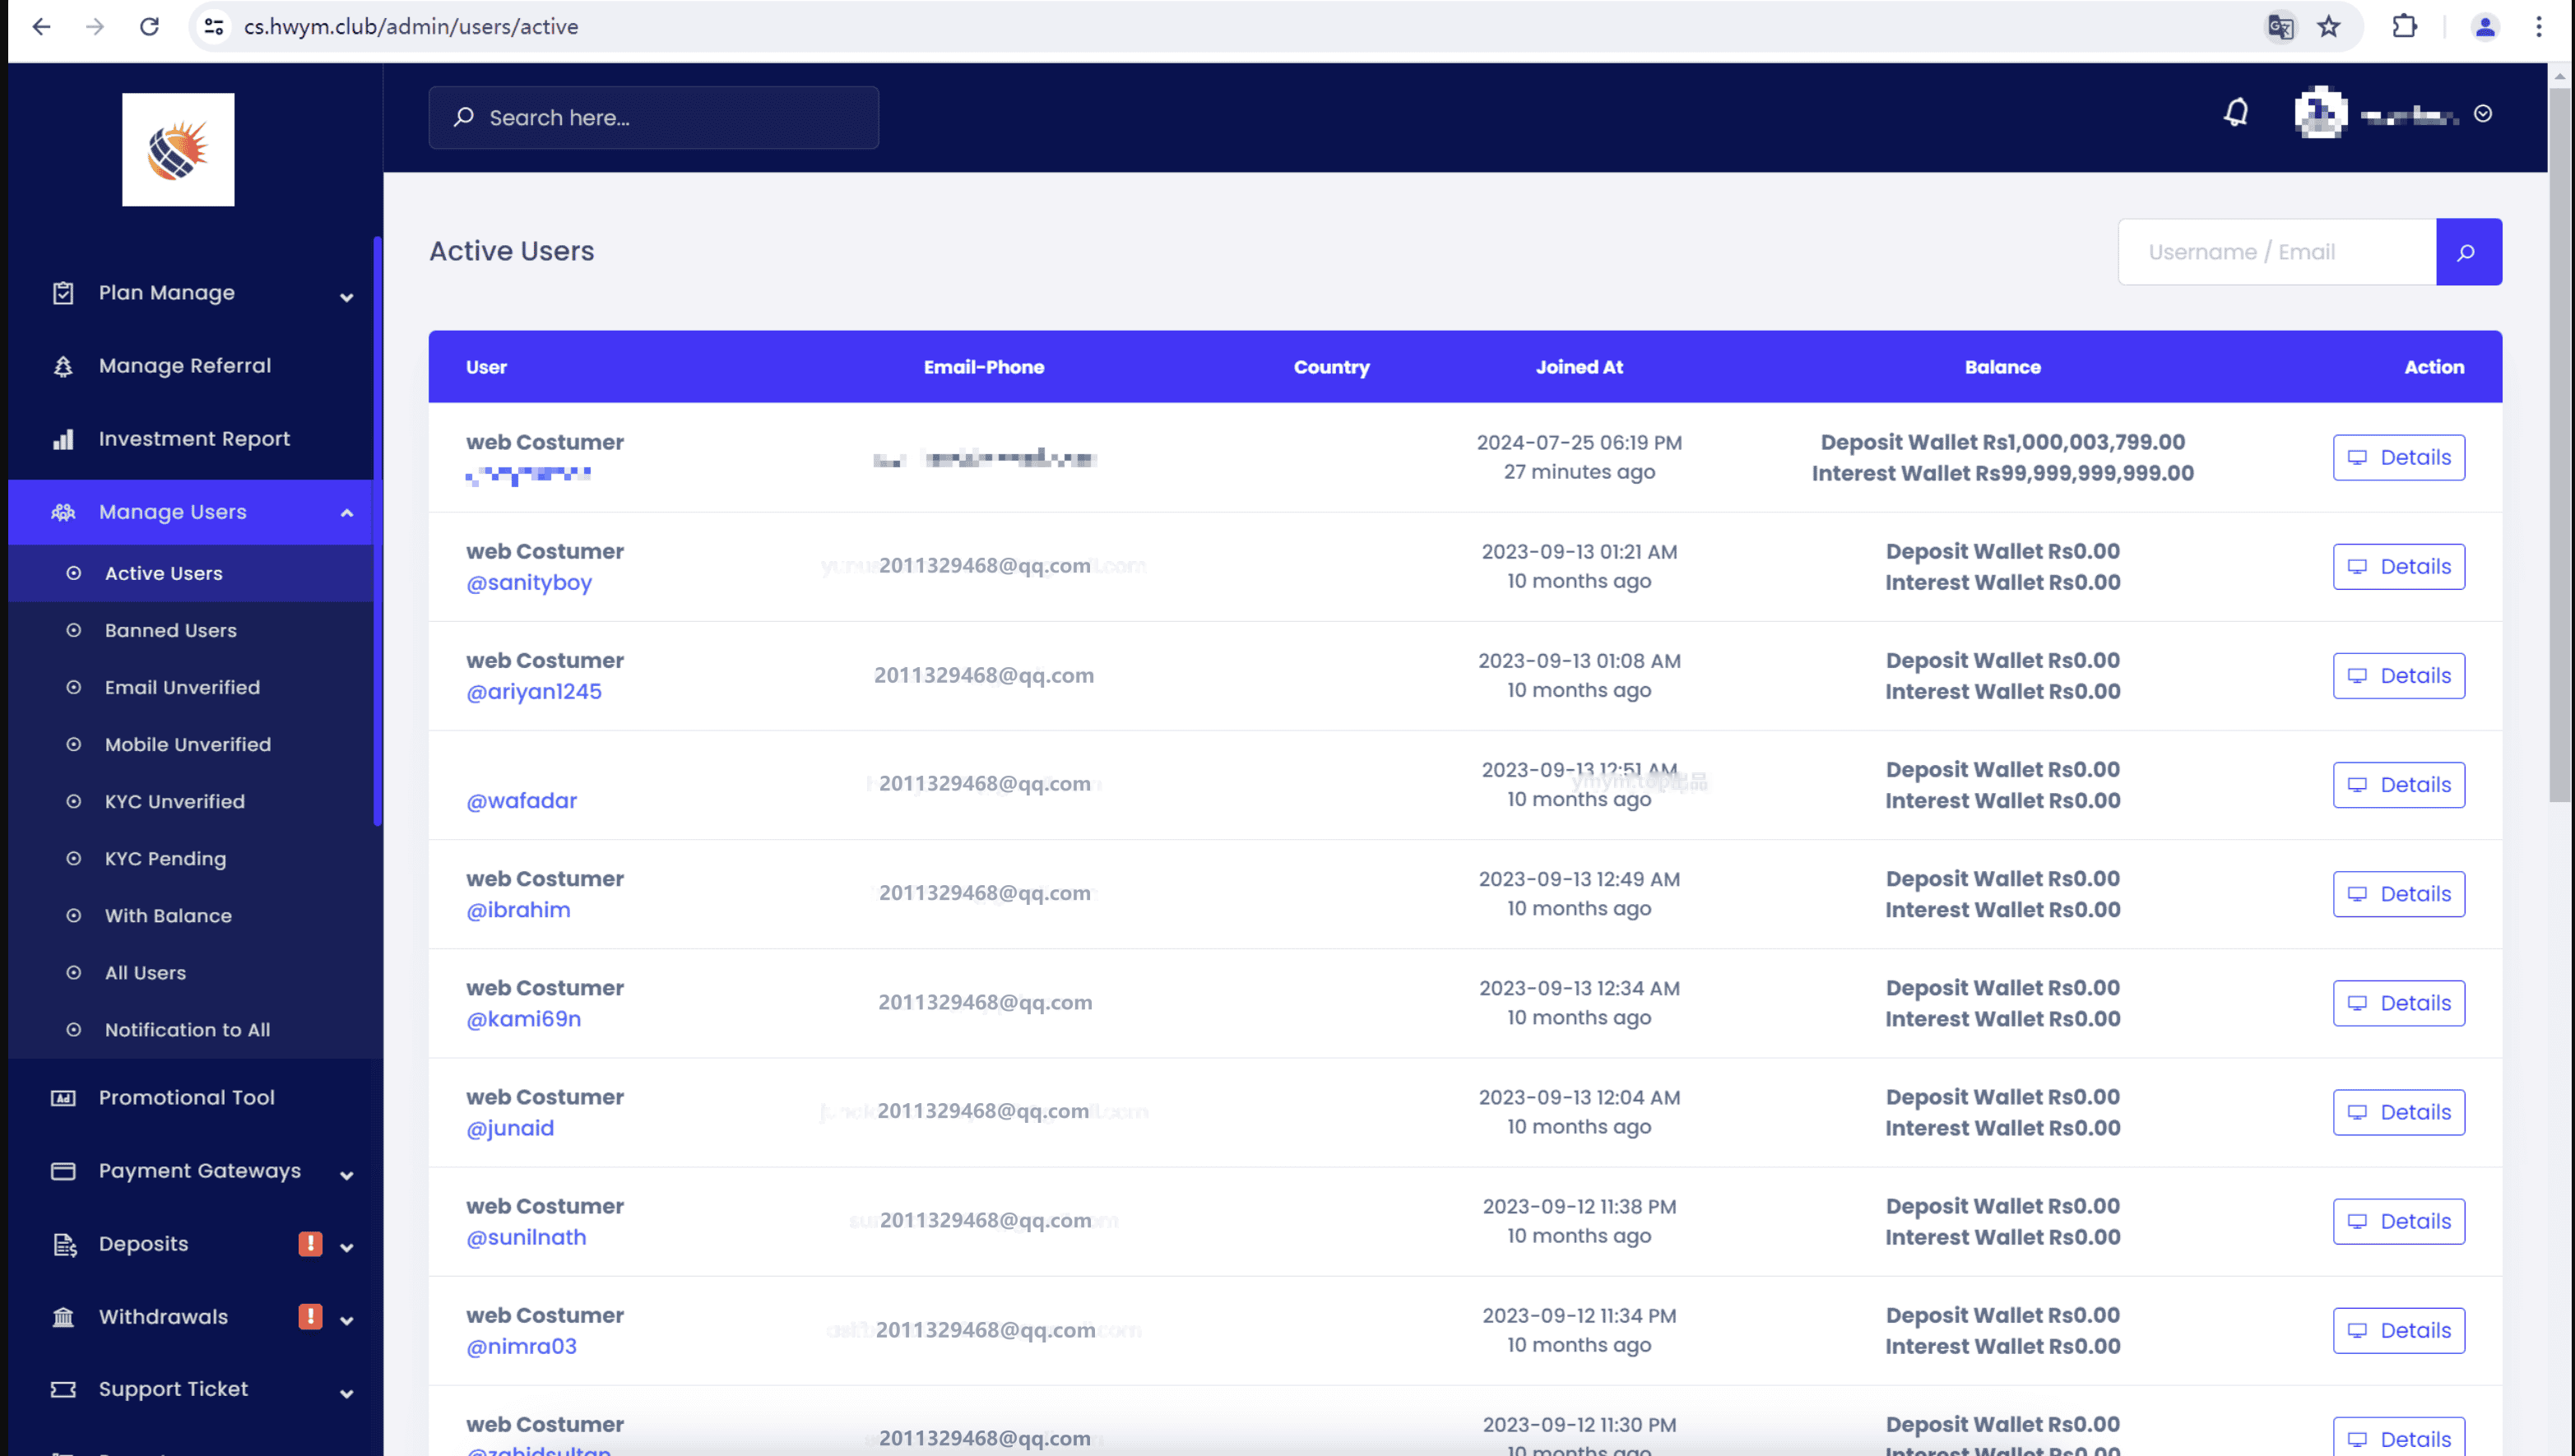The width and height of the screenshot is (2575, 1456).
Task: Click the blue search magnifier button
Action: [2468, 252]
